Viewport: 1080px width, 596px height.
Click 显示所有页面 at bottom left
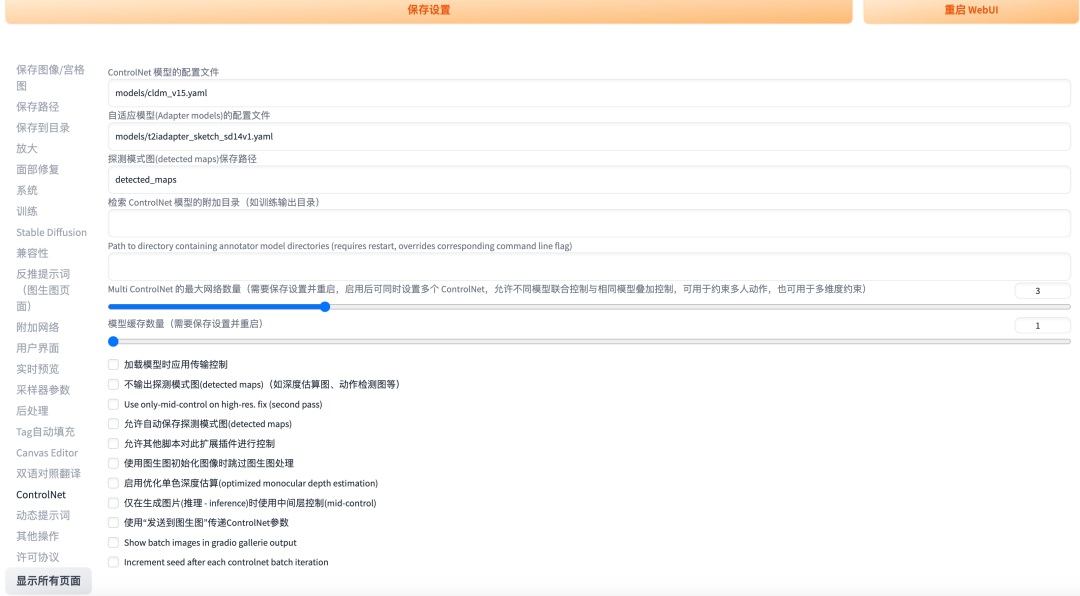(48, 580)
